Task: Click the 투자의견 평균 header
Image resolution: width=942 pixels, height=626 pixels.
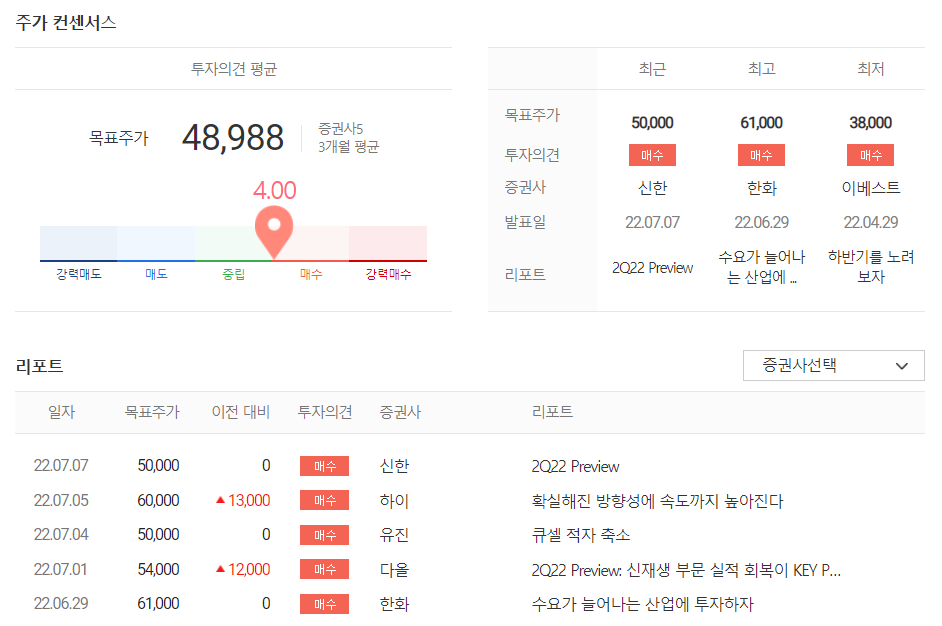Action: (234, 69)
